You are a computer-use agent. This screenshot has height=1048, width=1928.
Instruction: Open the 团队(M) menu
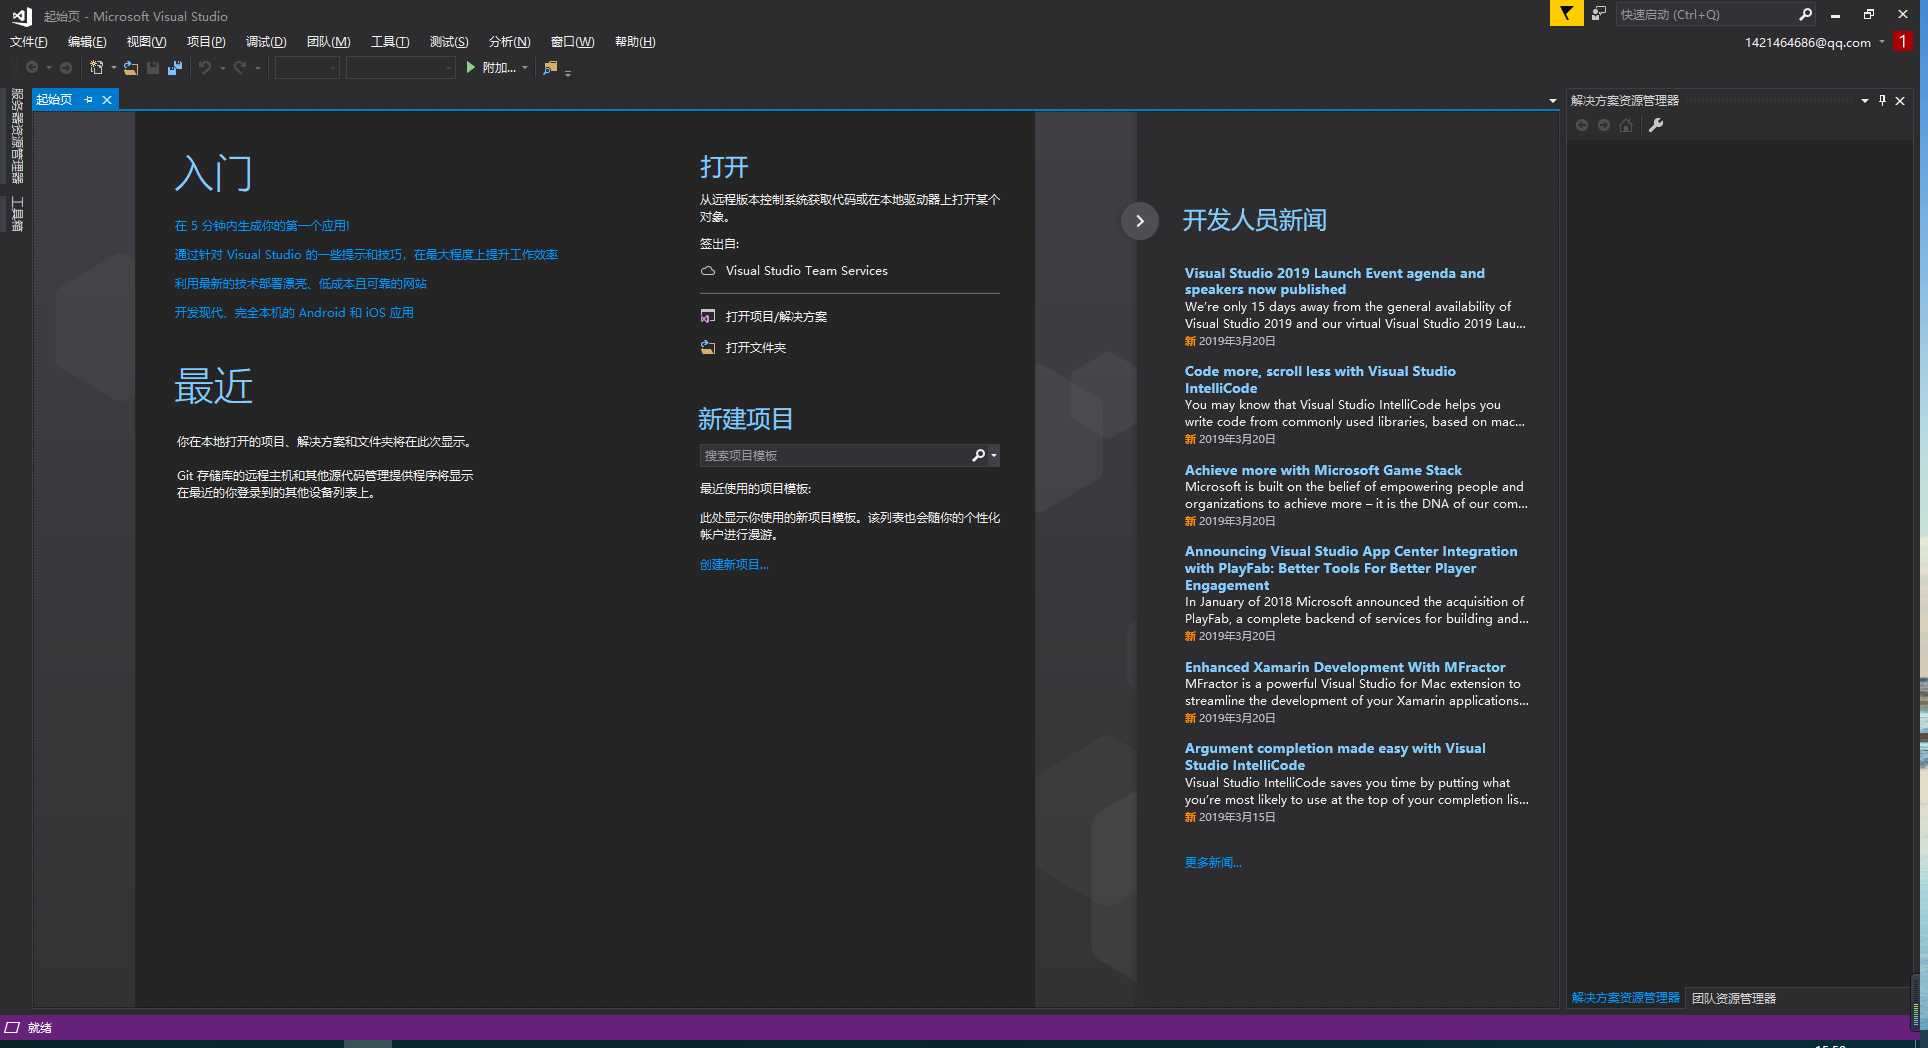click(328, 42)
